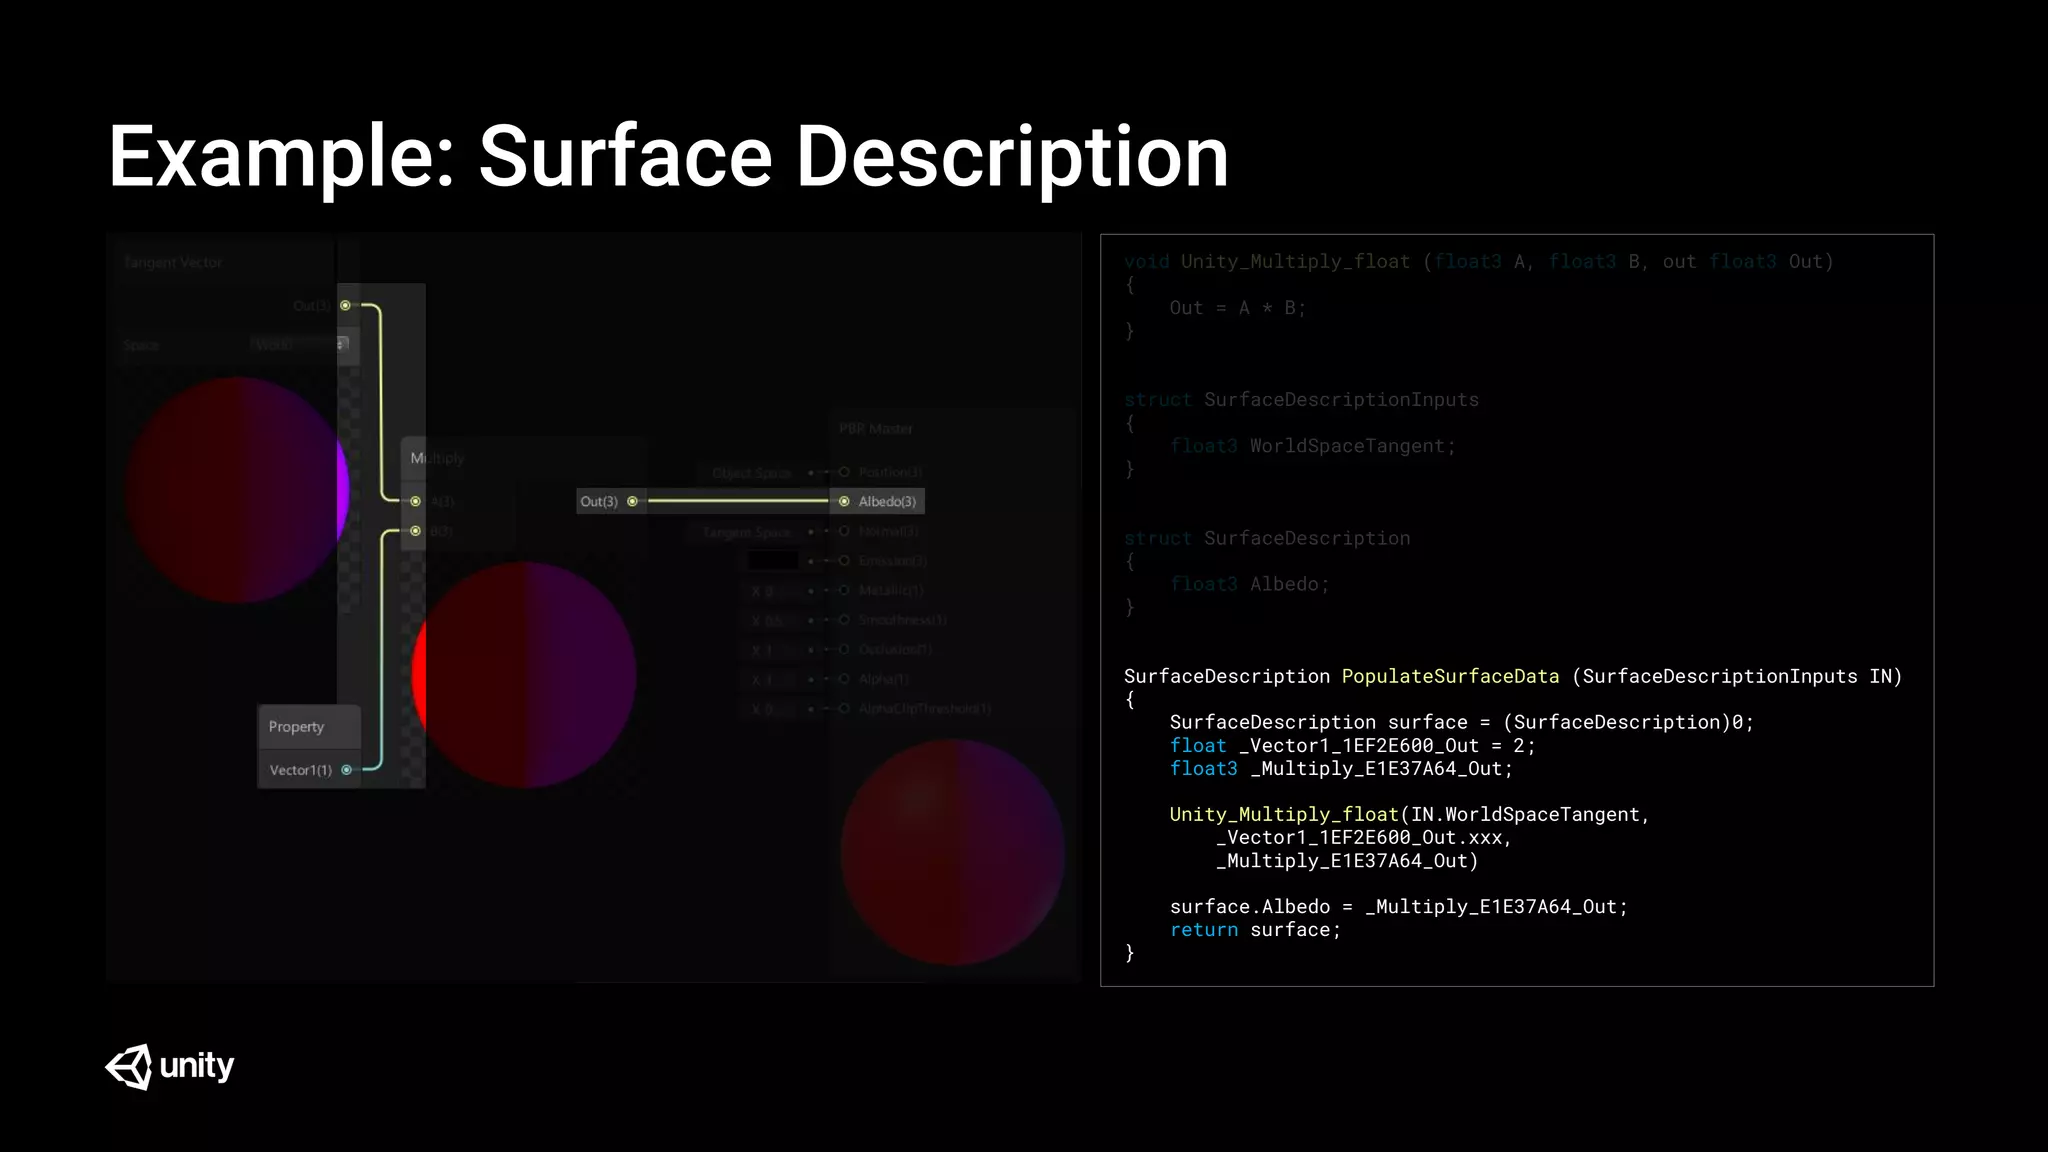Click the AlphaClipThreshold(1) port on PBR Master
The width and height of the screenshot is (2048, 1152).
pyautogui.click(x=844, y=708)
